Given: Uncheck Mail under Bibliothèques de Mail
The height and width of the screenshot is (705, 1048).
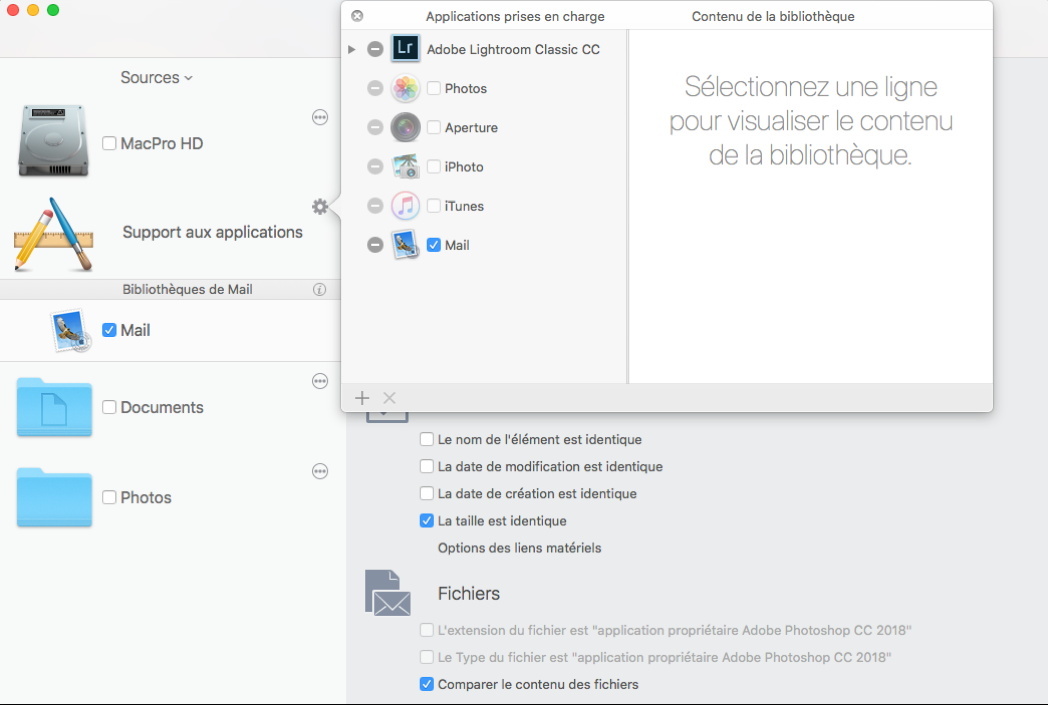Looking at the screenshot, I should pyautogui.click(x=109, y=330).
